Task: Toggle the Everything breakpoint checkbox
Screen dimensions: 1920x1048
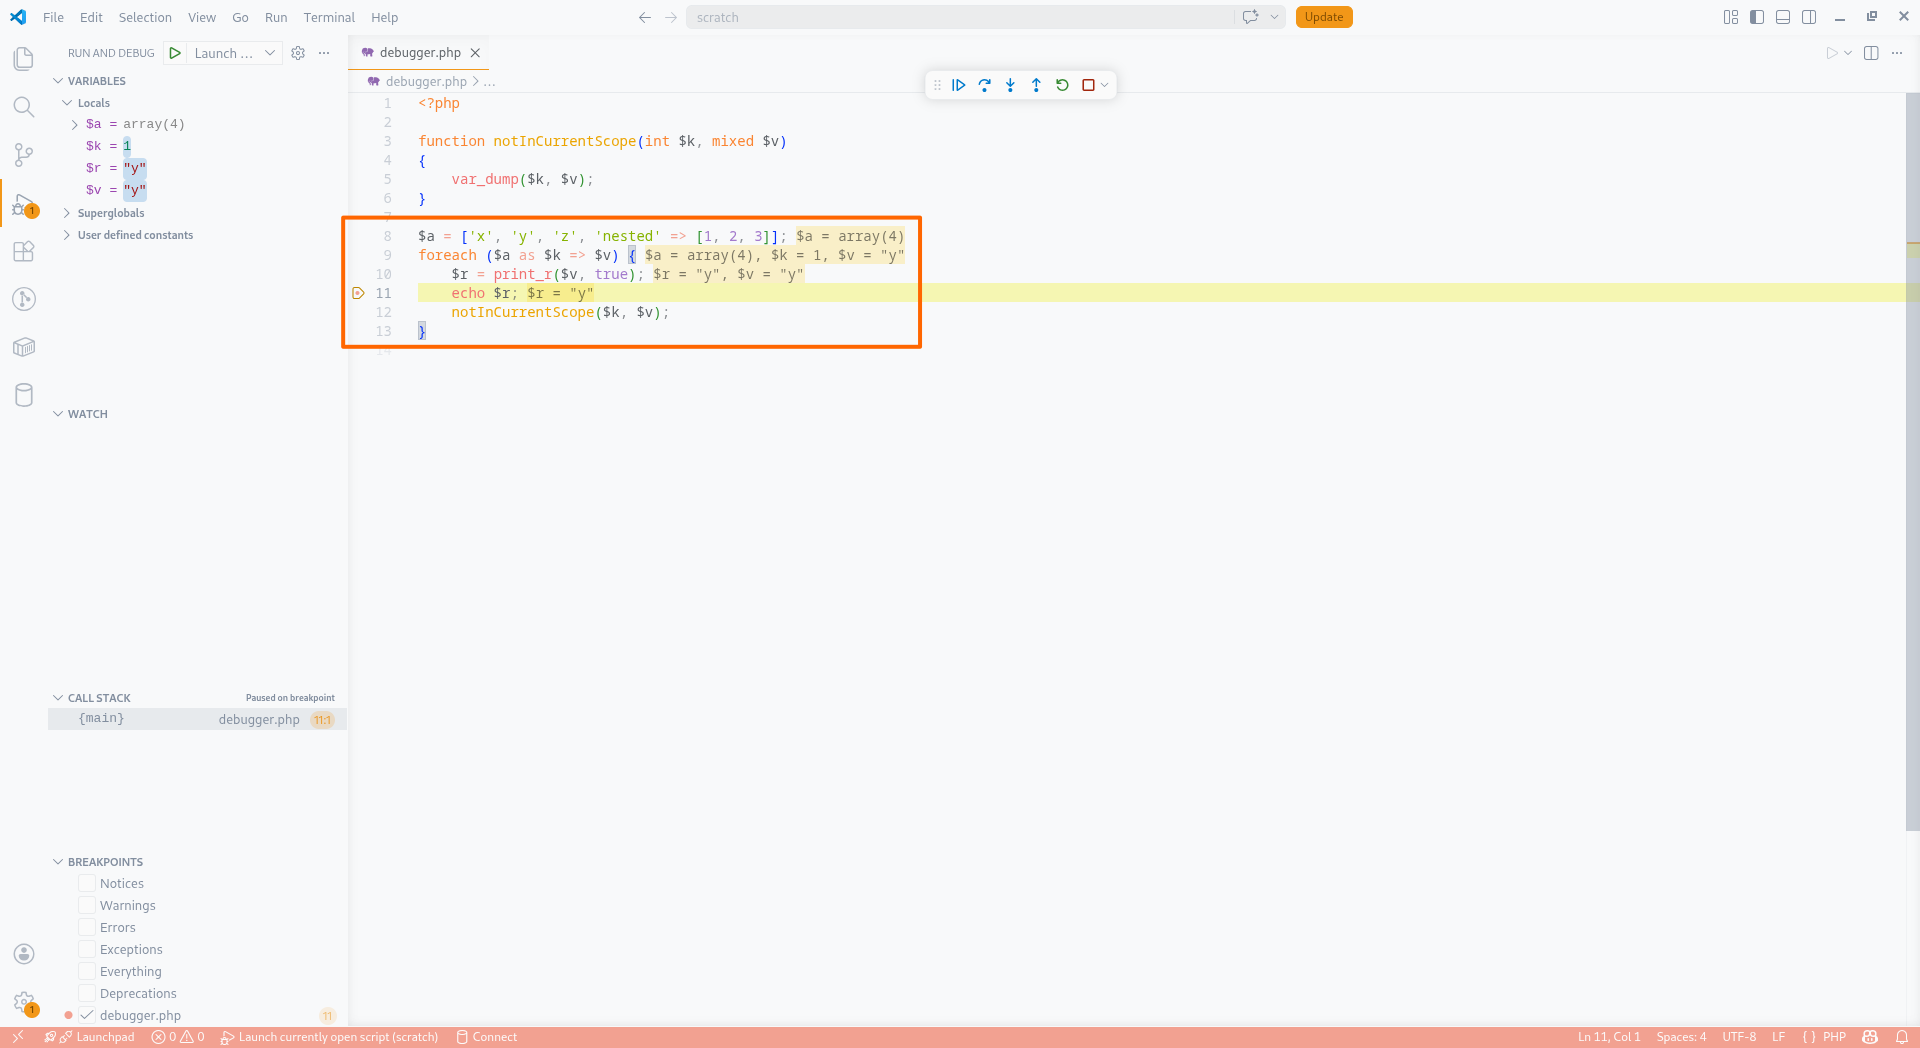Action: click(x=87, y=971)
